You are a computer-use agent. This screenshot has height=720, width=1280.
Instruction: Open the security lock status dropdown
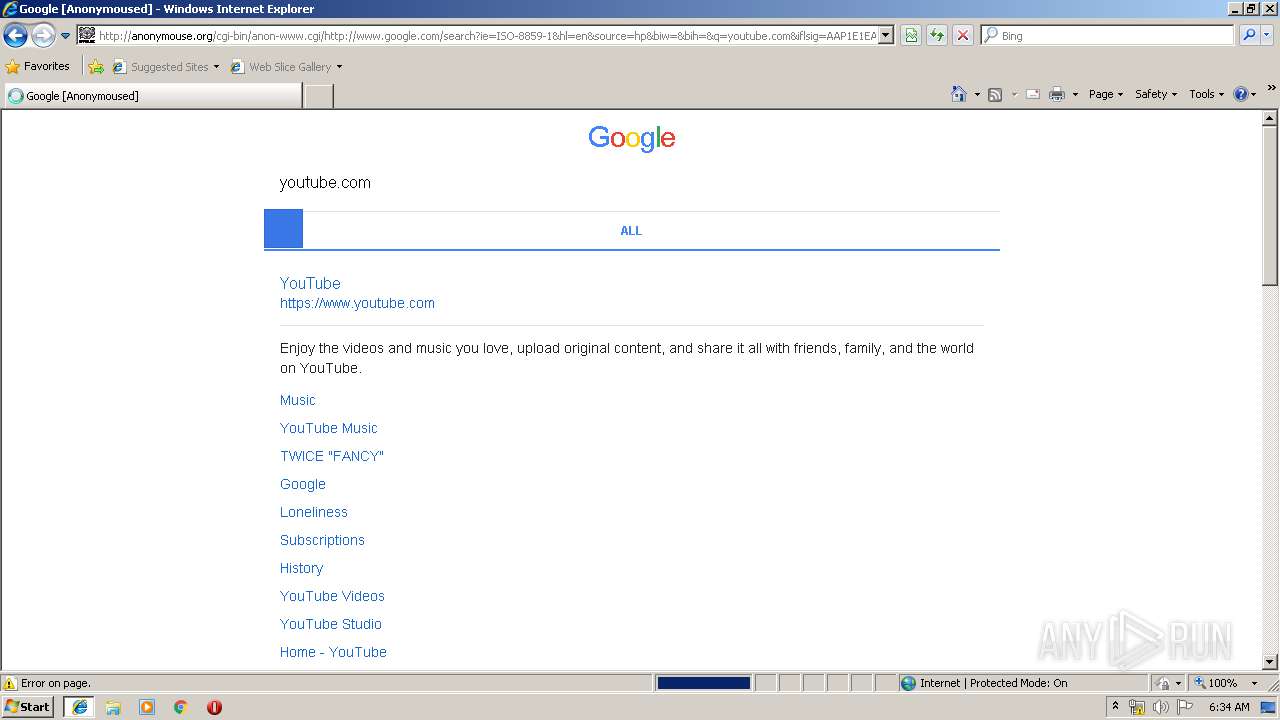[x=1169, y=683]
